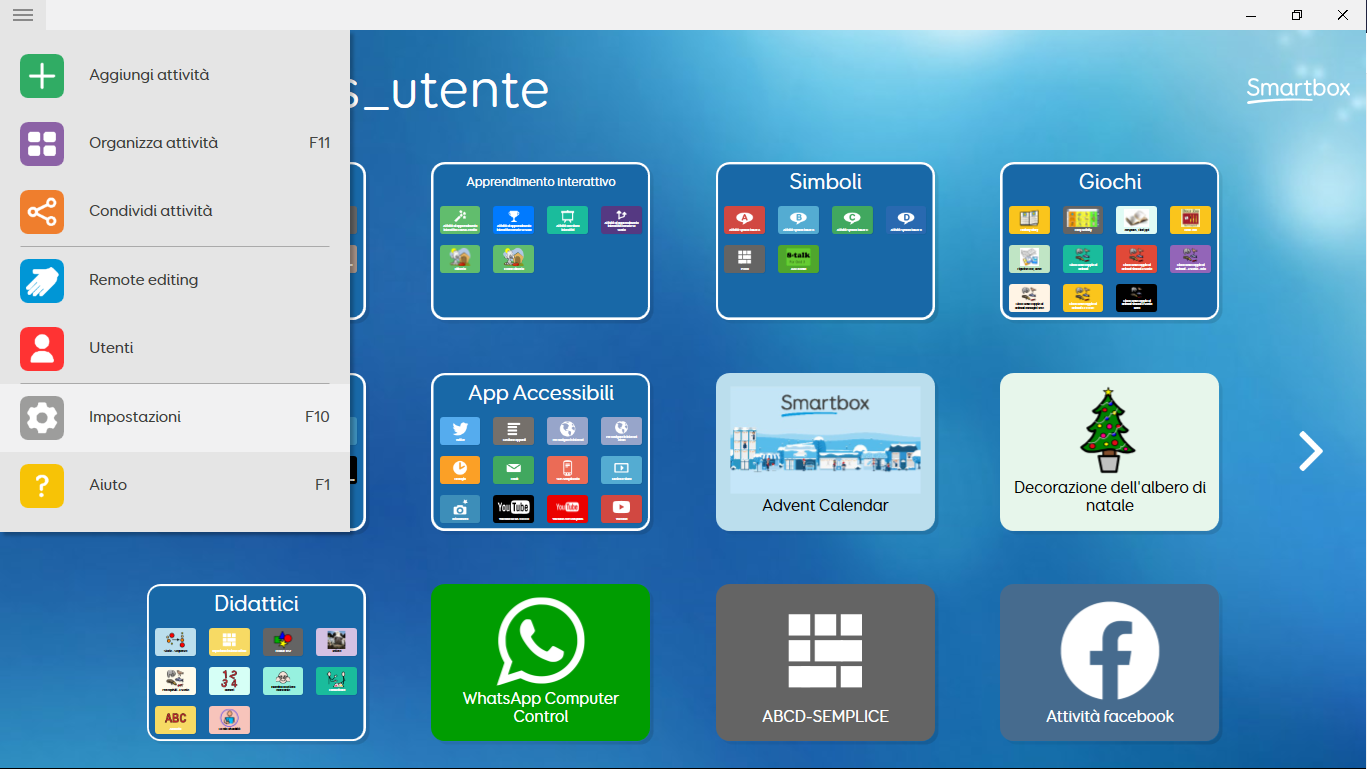Click the orange share icon for Condividi attività
This screenshot has width=1367, height=769.
click(x=42, y=212)
